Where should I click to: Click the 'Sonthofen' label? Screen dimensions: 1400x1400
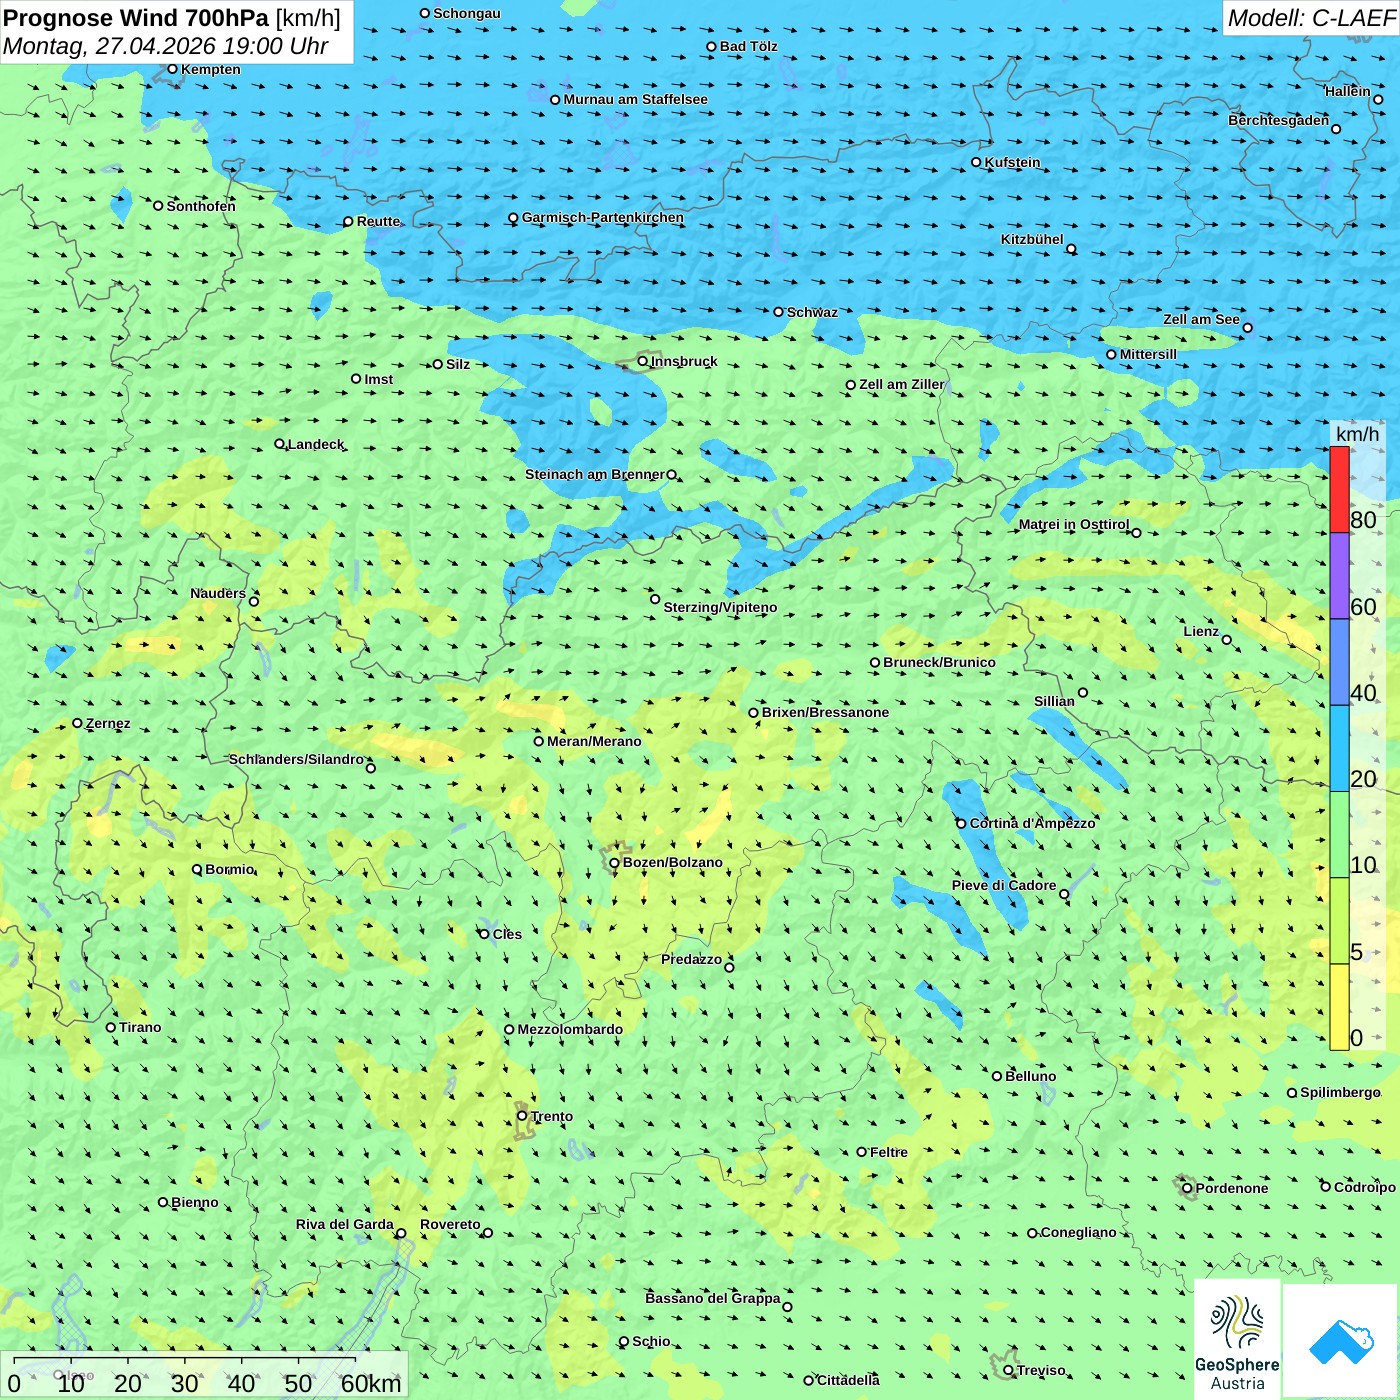click(x=201, y=206)
